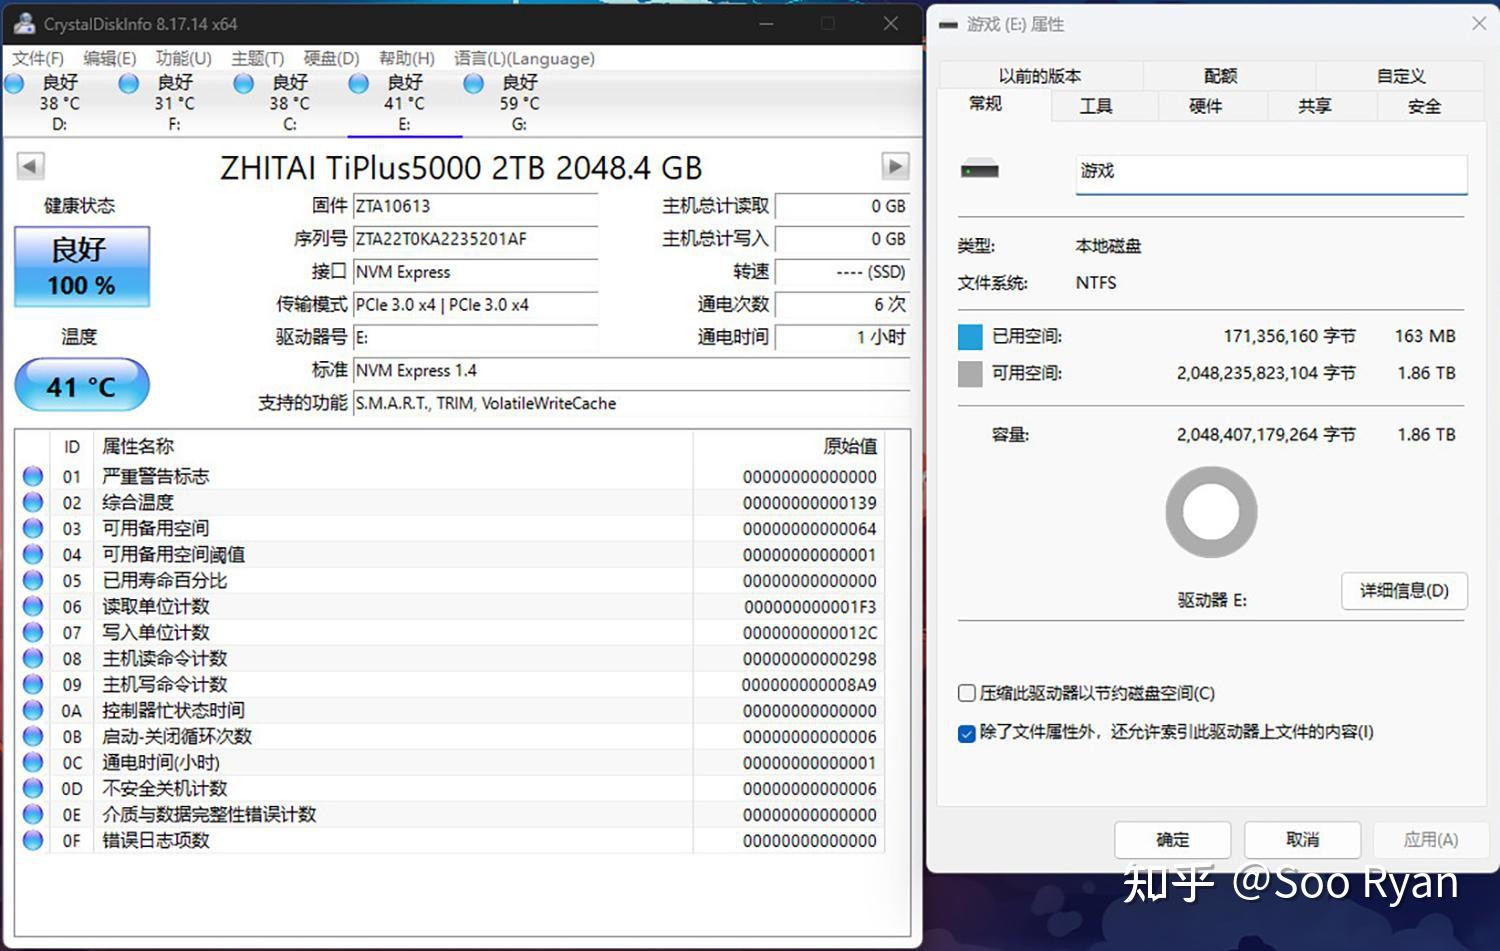Screen dimensions: 1500x951
Task: Switch to the 工具 tab
Action: click(1098, 105)
